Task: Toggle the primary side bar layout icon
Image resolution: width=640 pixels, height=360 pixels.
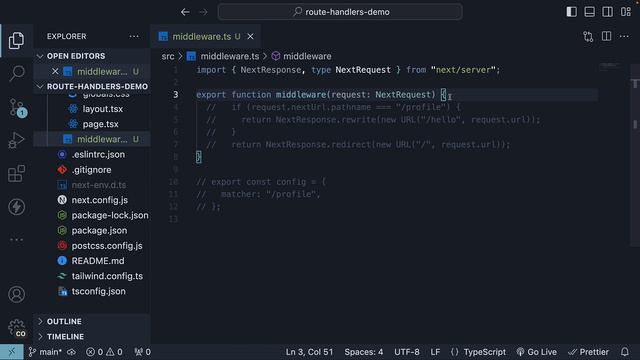Action: click(571, 12)
